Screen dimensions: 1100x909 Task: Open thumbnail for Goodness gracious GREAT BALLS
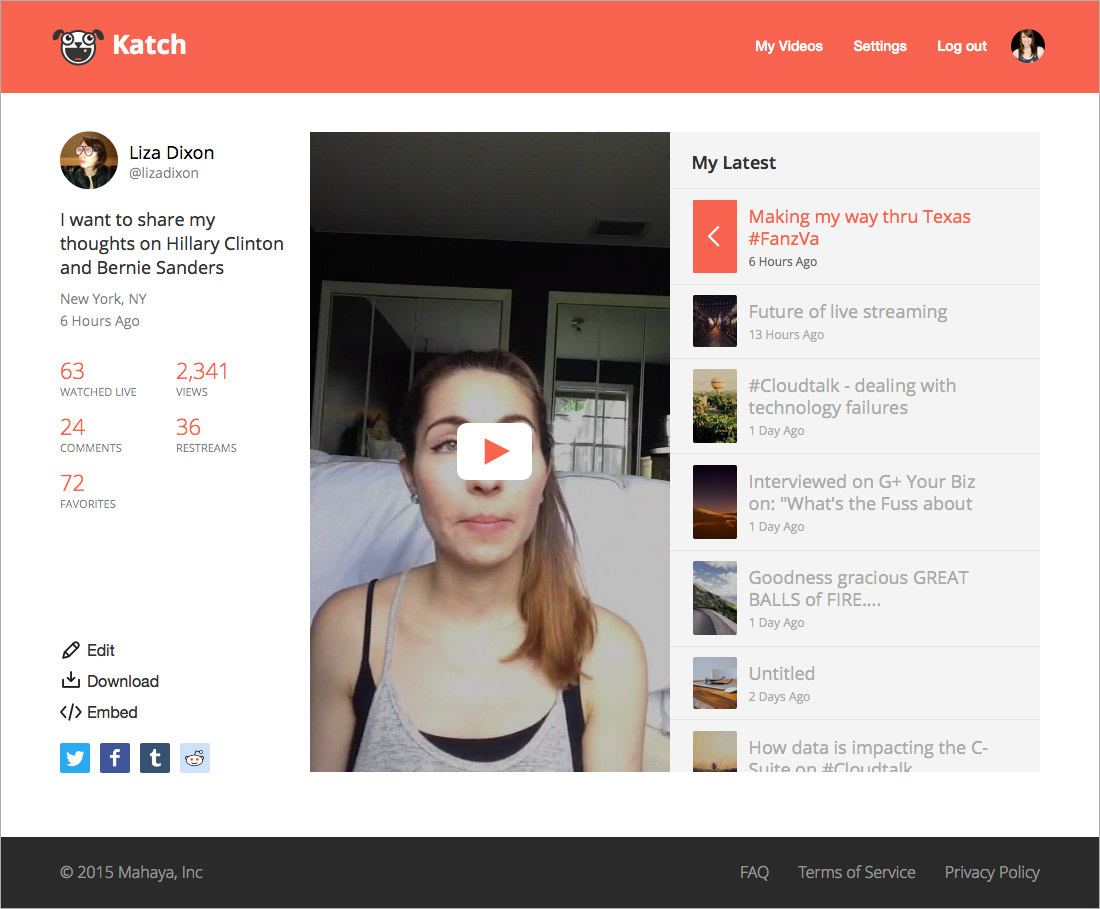(x=715, y=598)
